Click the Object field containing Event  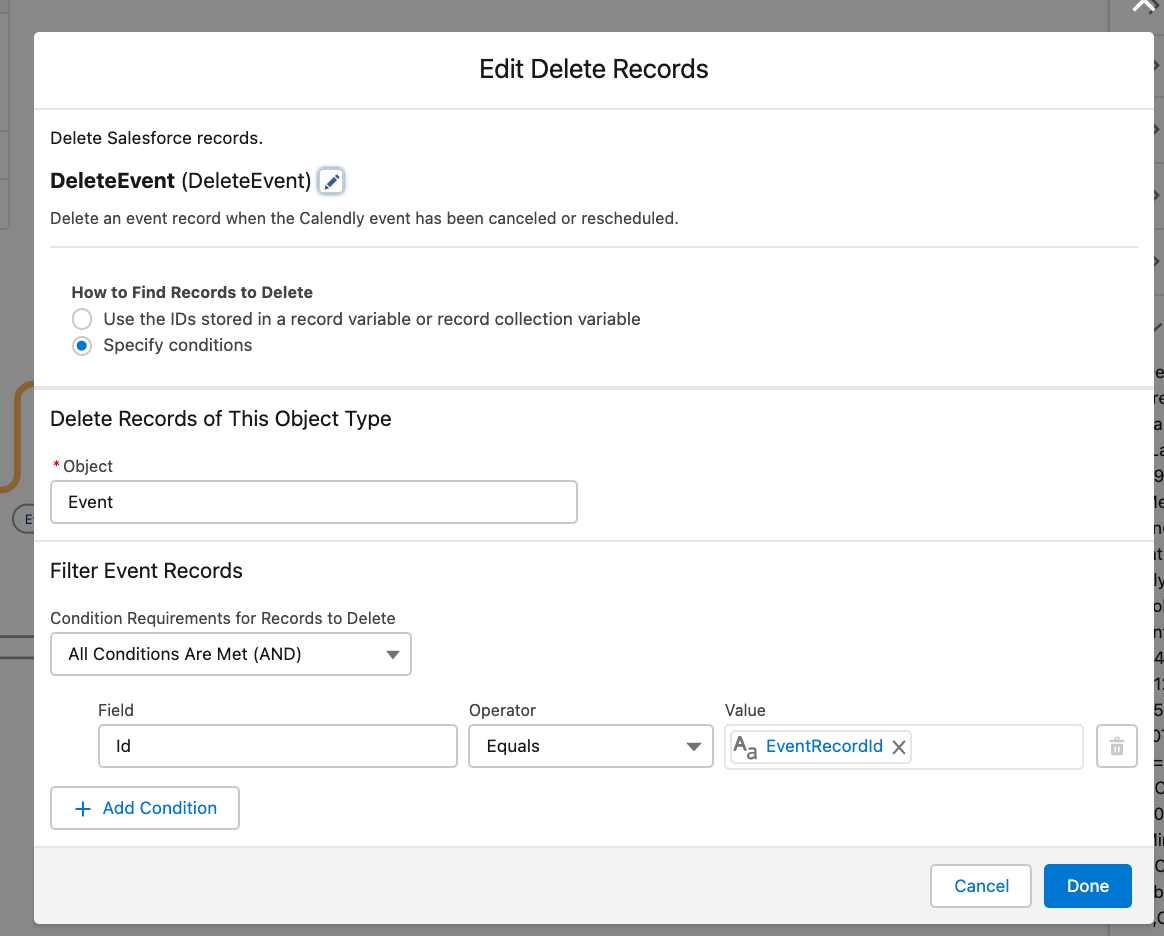click(313, 502)
